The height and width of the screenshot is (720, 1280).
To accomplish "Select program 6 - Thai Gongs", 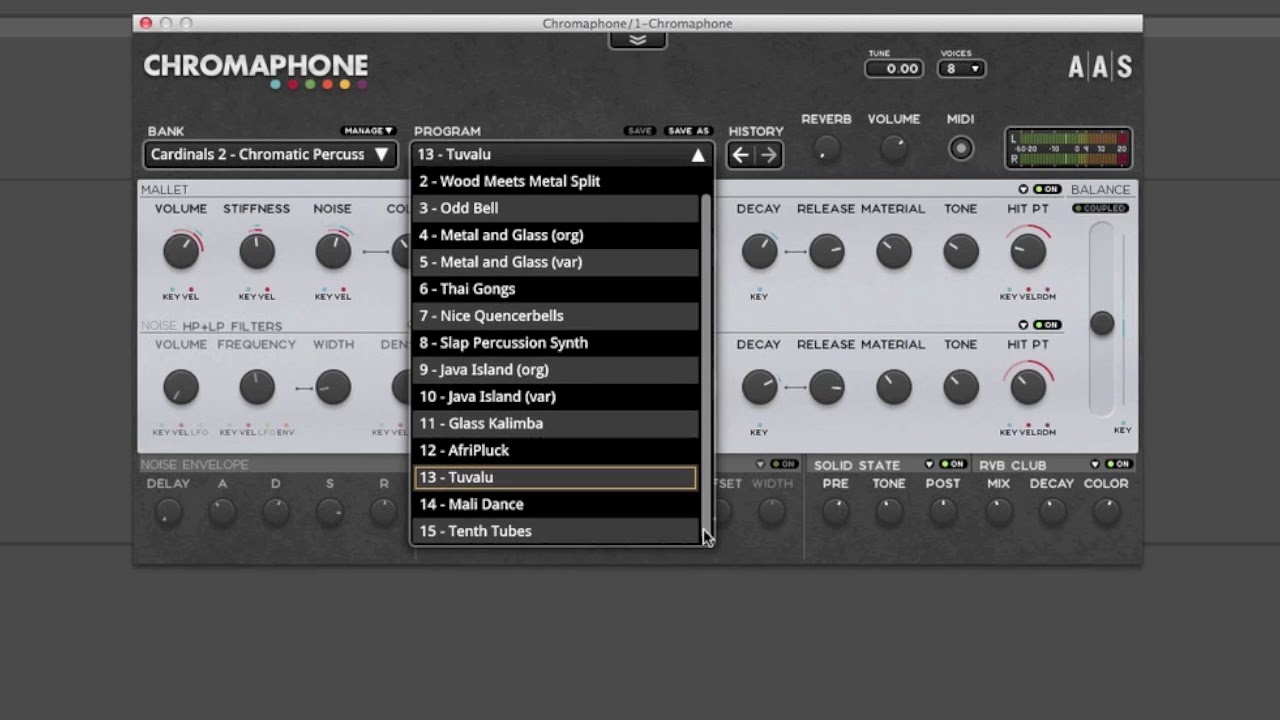I will pos(556,289).
